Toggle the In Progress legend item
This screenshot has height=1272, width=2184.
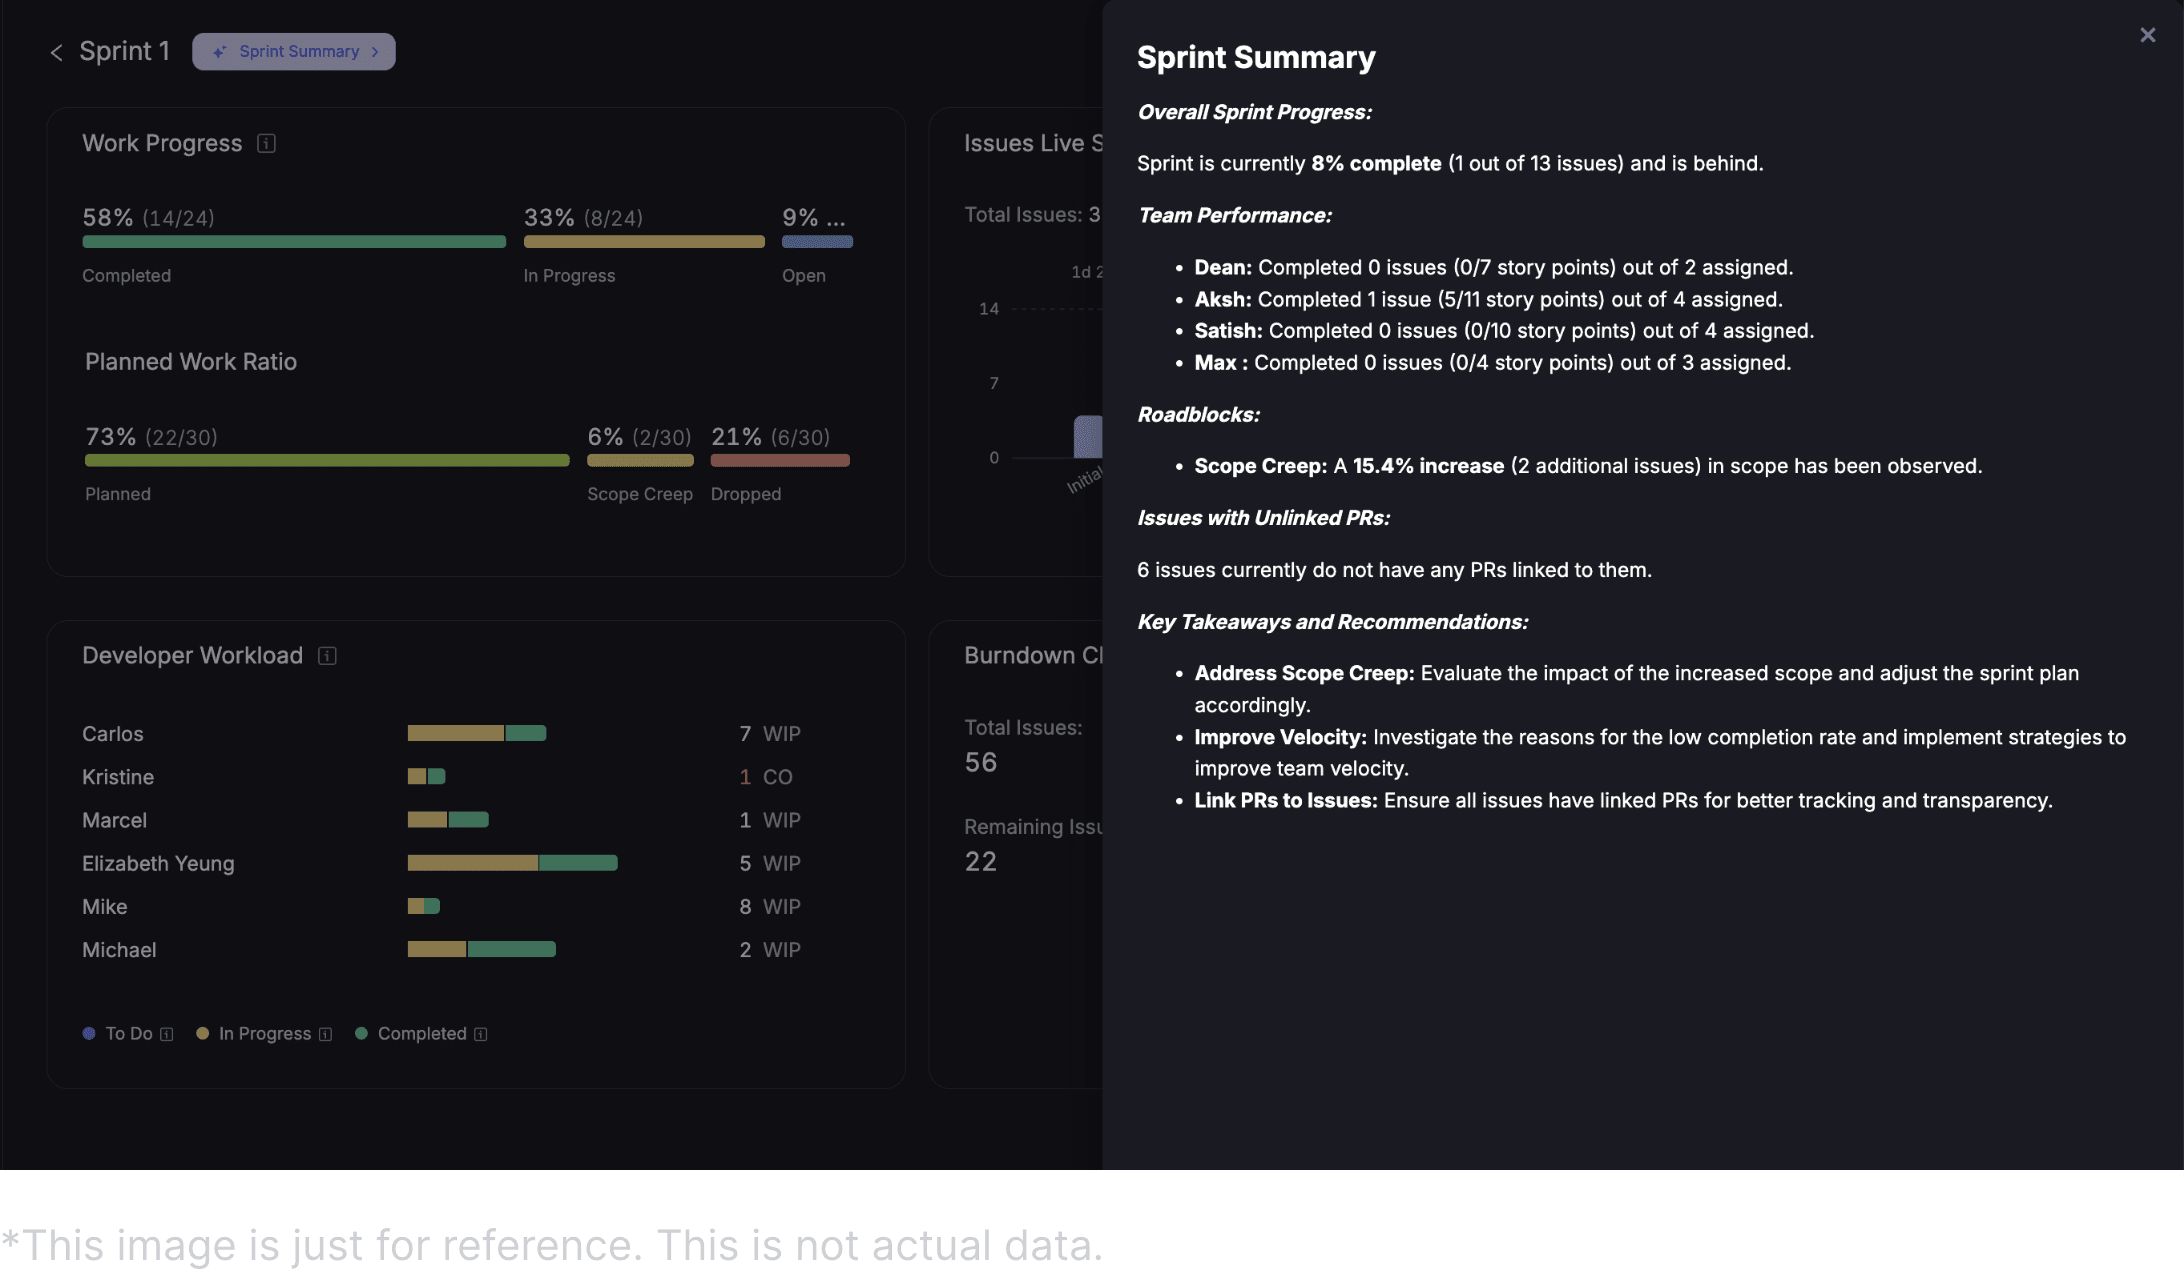pos(264,1033)
